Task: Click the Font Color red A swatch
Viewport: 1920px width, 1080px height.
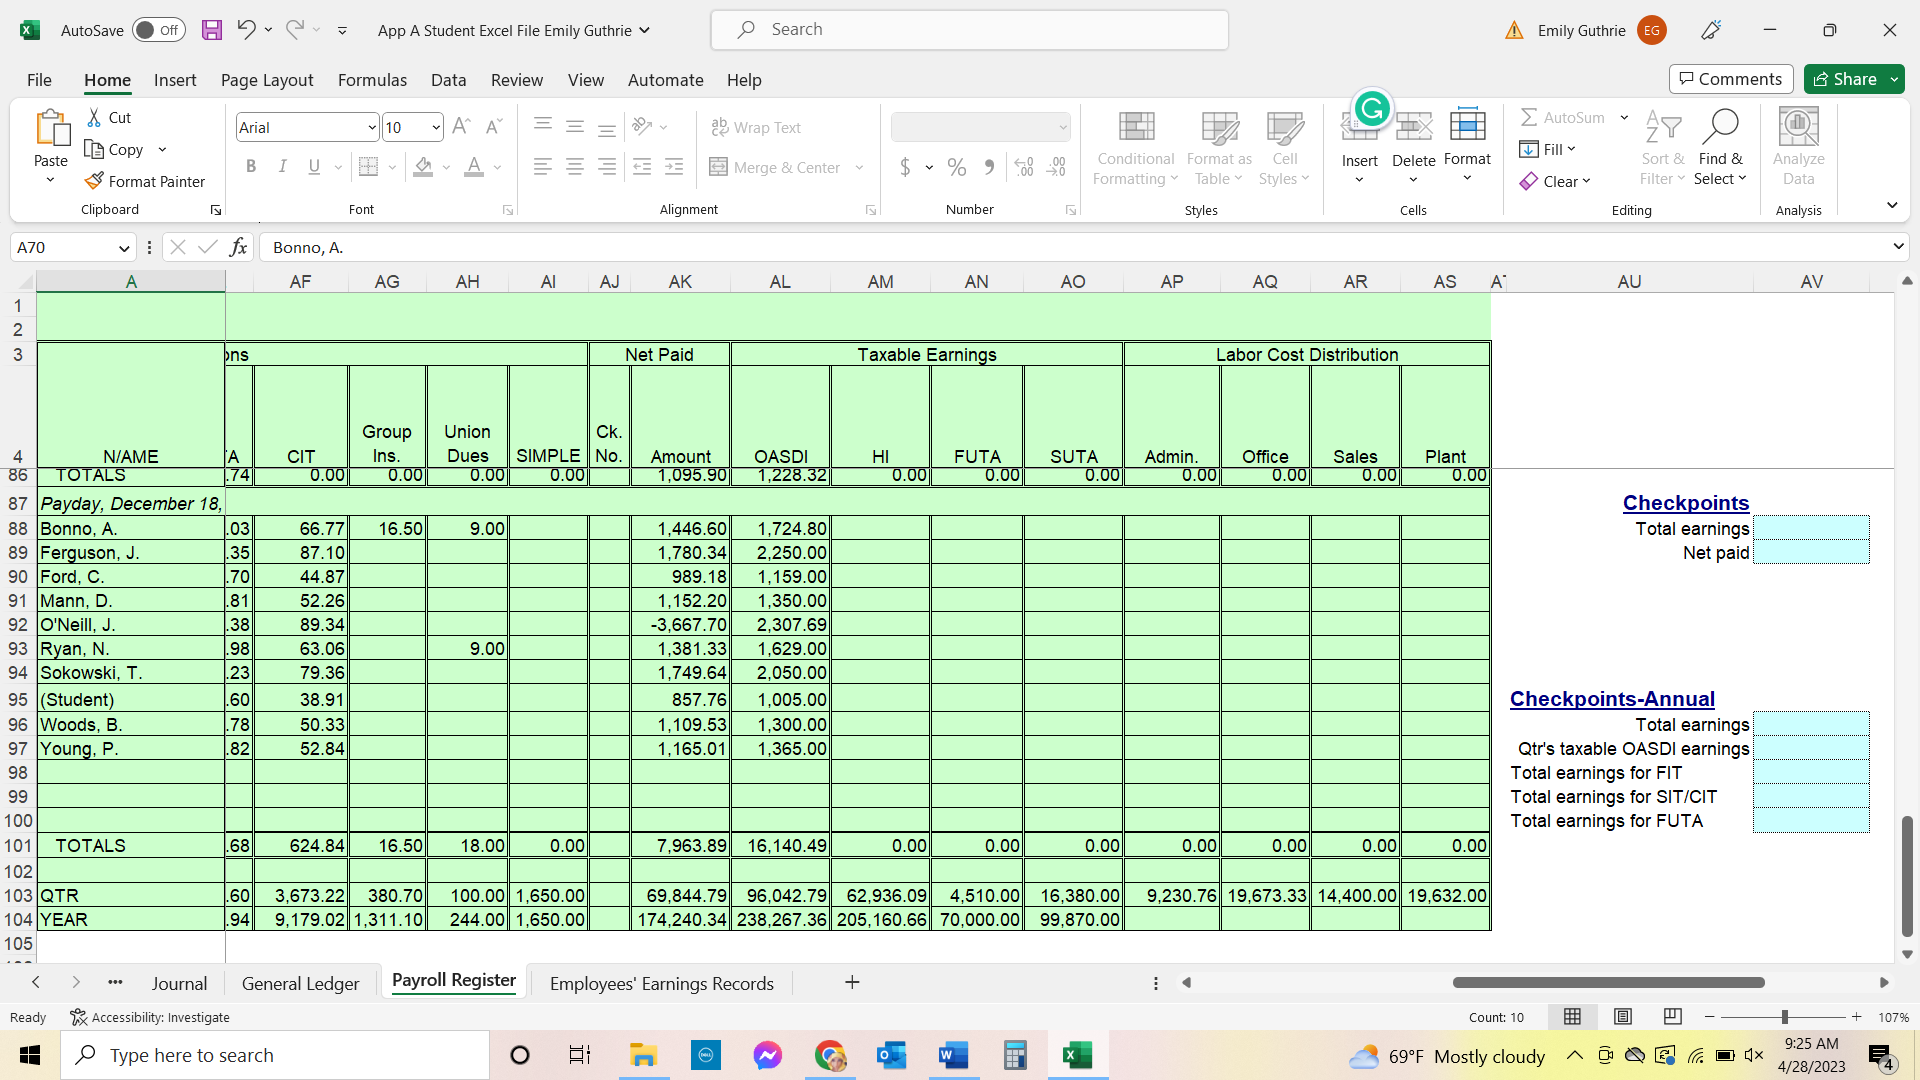Action: (x=474, y=167)
